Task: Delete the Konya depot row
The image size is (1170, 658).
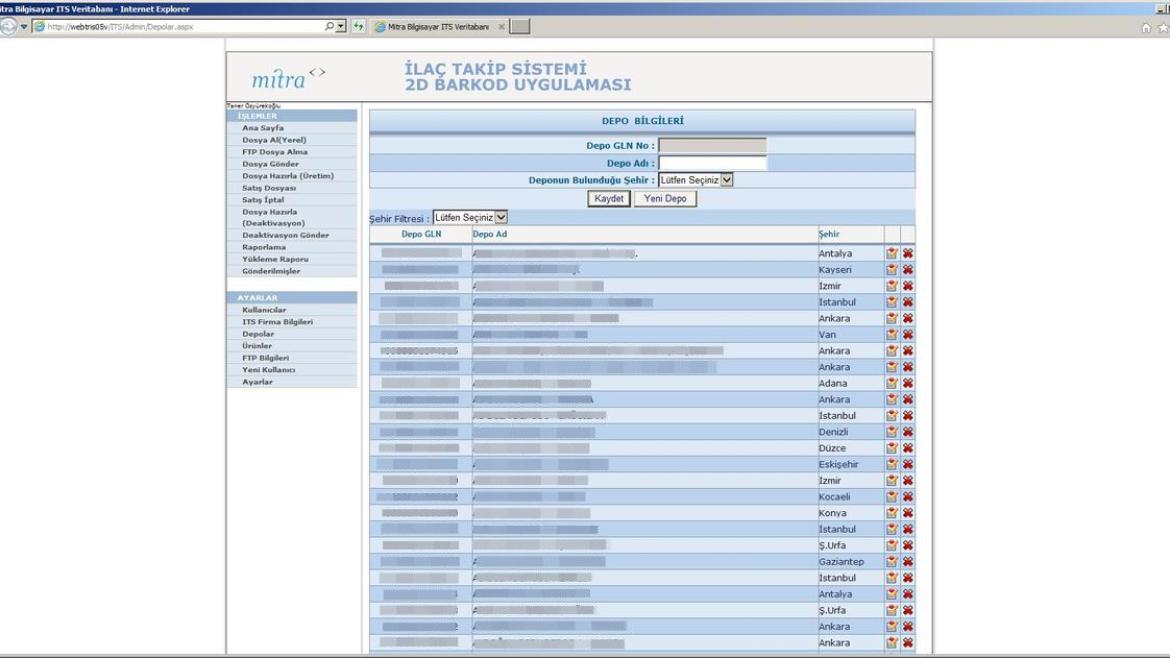Action: coord(907,513)
